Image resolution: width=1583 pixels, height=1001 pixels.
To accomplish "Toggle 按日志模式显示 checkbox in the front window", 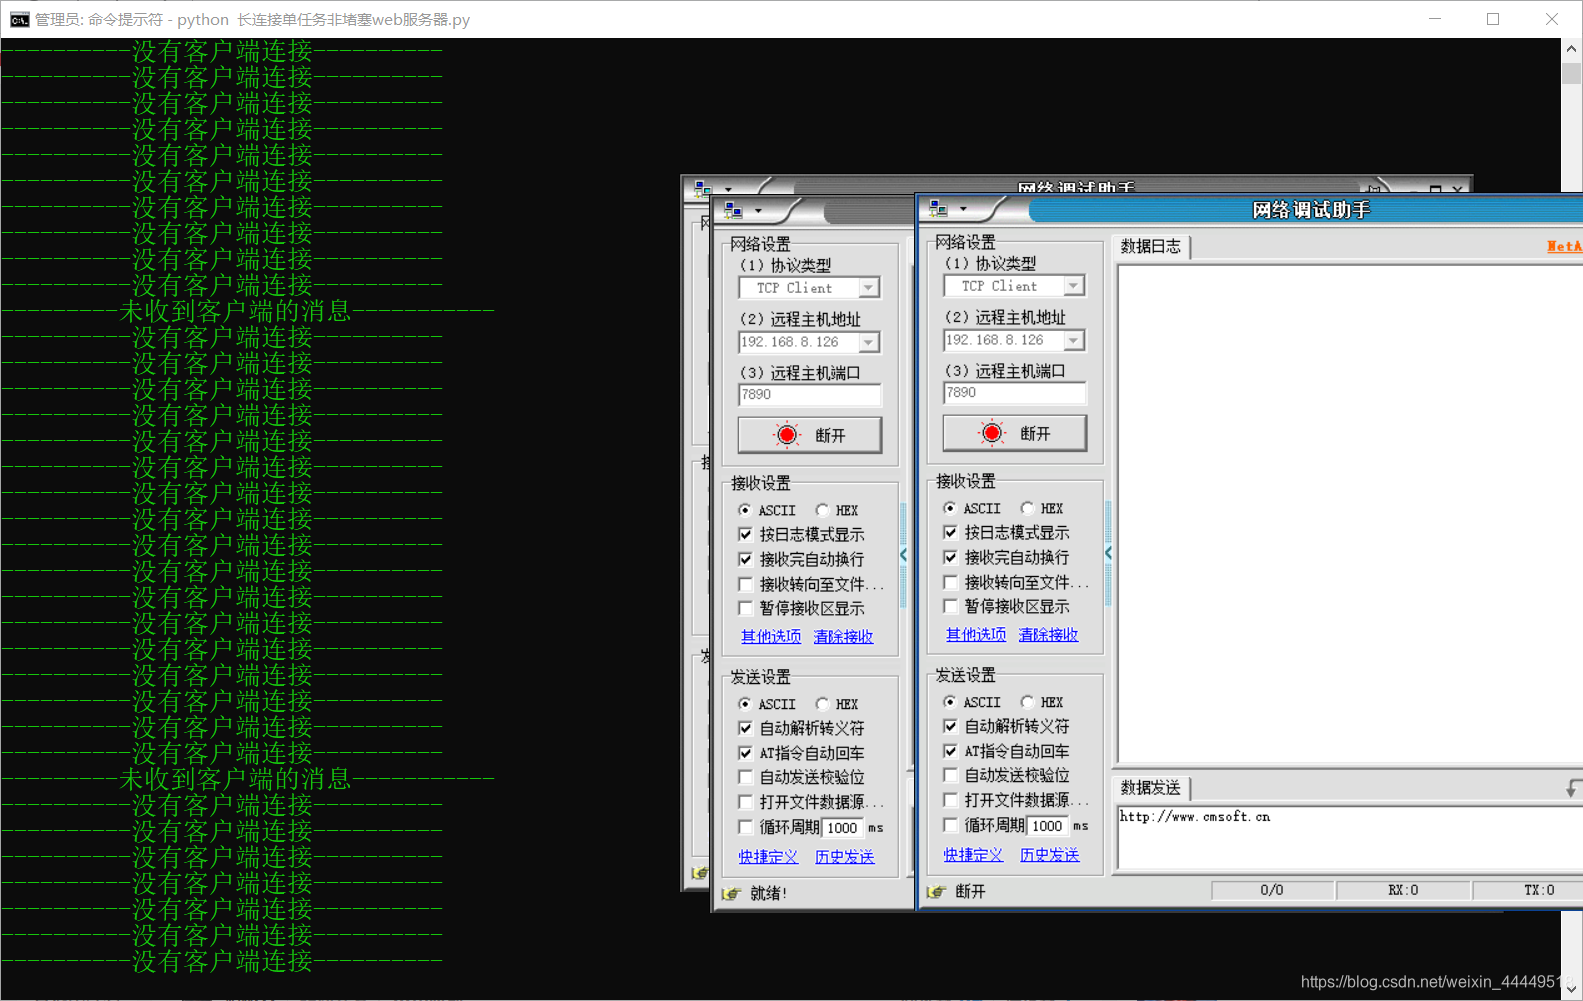I will (951, 532).
